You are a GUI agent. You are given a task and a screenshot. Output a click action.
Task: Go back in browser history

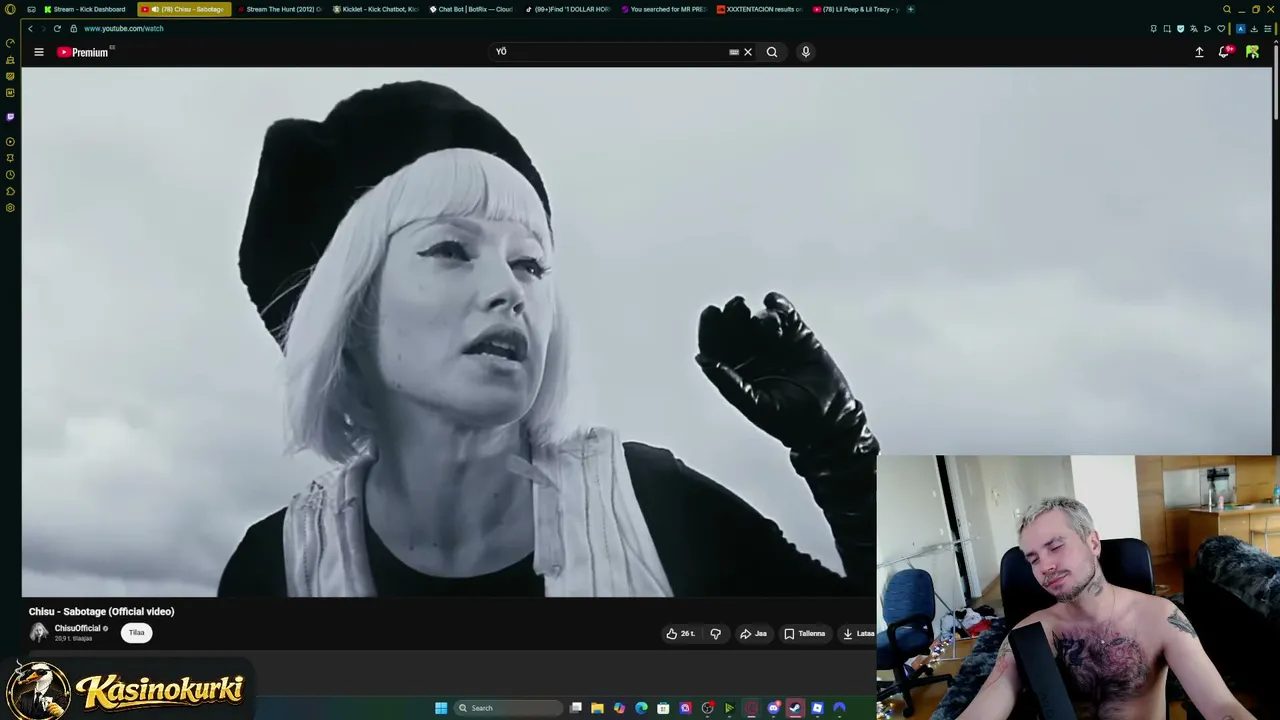30,28
